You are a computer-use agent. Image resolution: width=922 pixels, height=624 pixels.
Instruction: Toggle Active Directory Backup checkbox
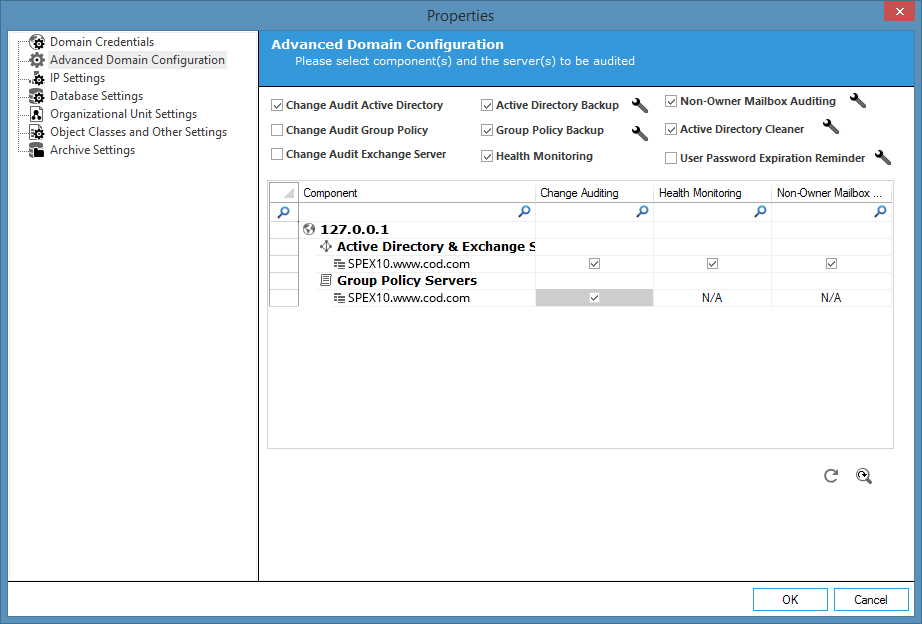[x=487, y=105]
